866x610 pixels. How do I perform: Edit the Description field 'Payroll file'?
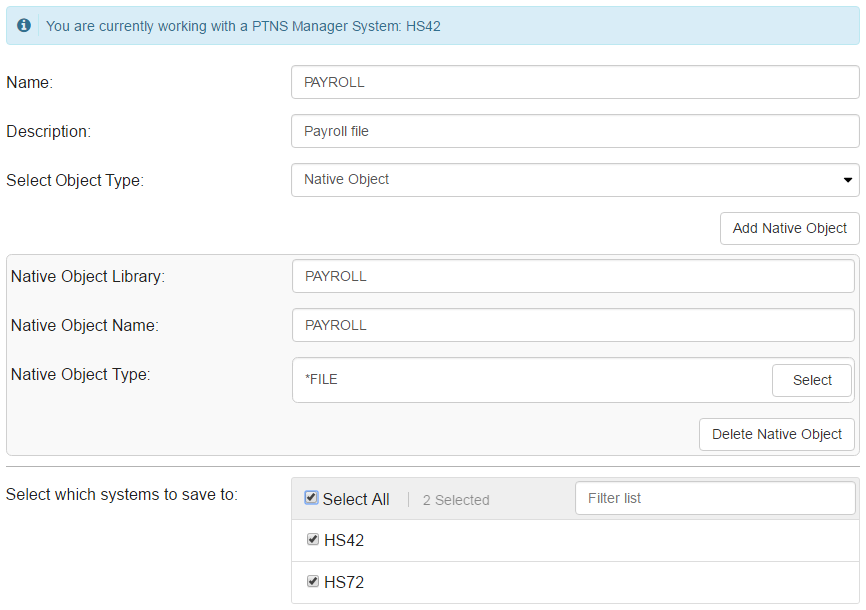(x=574, y=131)
